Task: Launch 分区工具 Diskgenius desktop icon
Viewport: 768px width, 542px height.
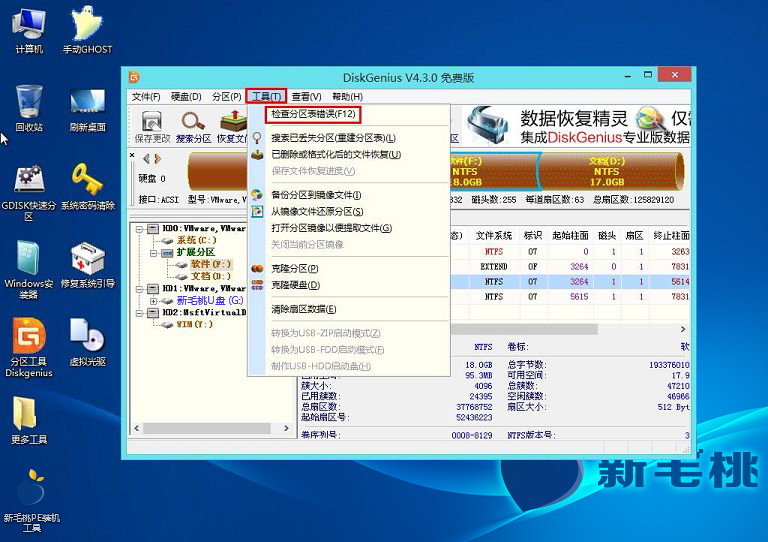Action: pos(29,348)
